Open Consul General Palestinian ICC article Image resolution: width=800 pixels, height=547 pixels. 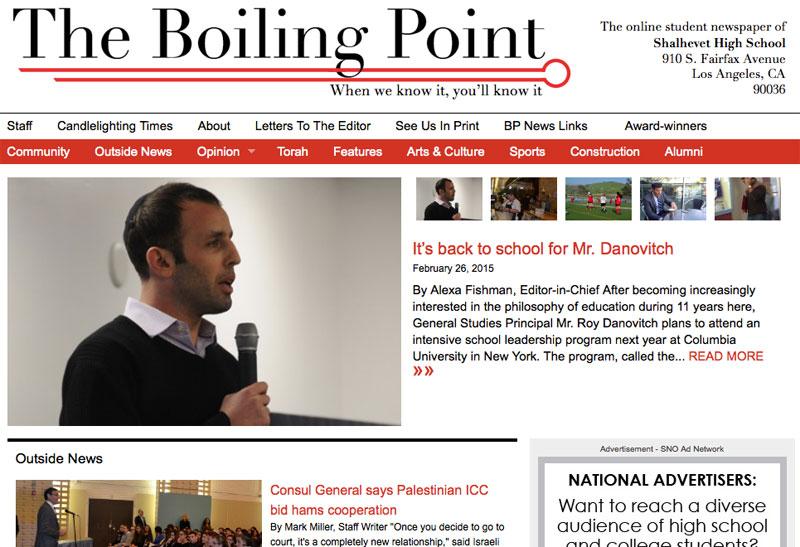pos(379,500)
